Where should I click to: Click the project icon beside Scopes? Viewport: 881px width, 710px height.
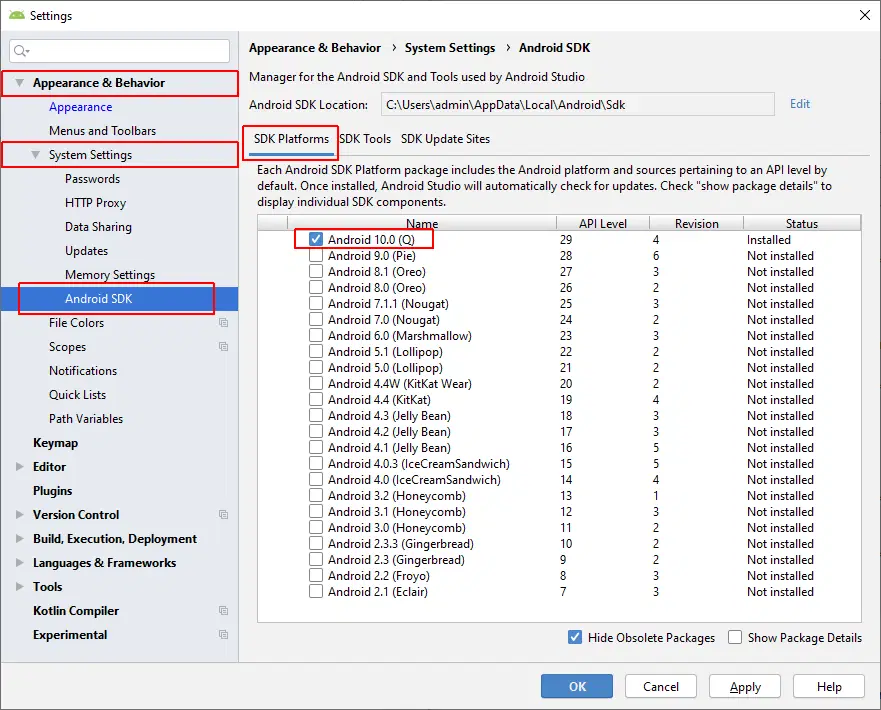(x=224, y=347)
